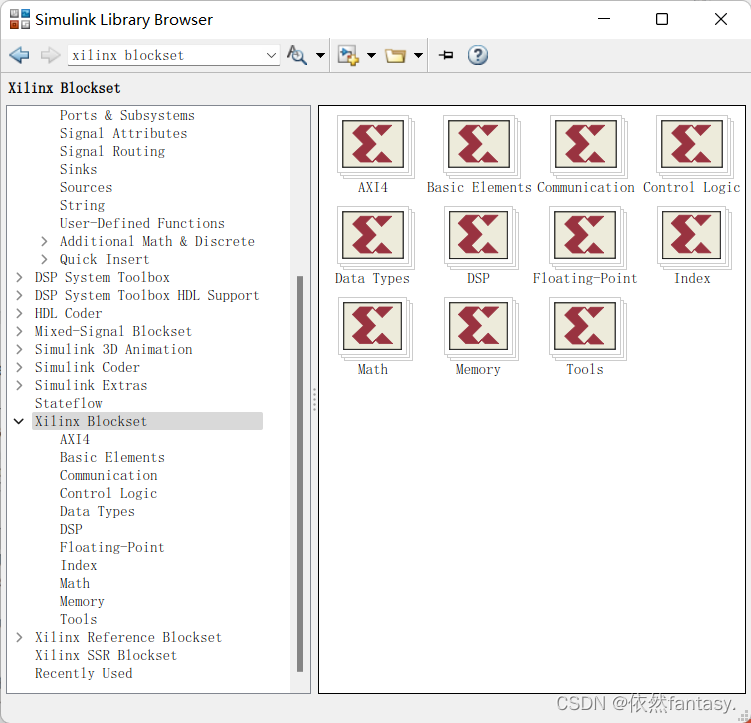Click the library tree vertical scrollbar
Viewport: 751px width, 723px height.
[300, 470]
